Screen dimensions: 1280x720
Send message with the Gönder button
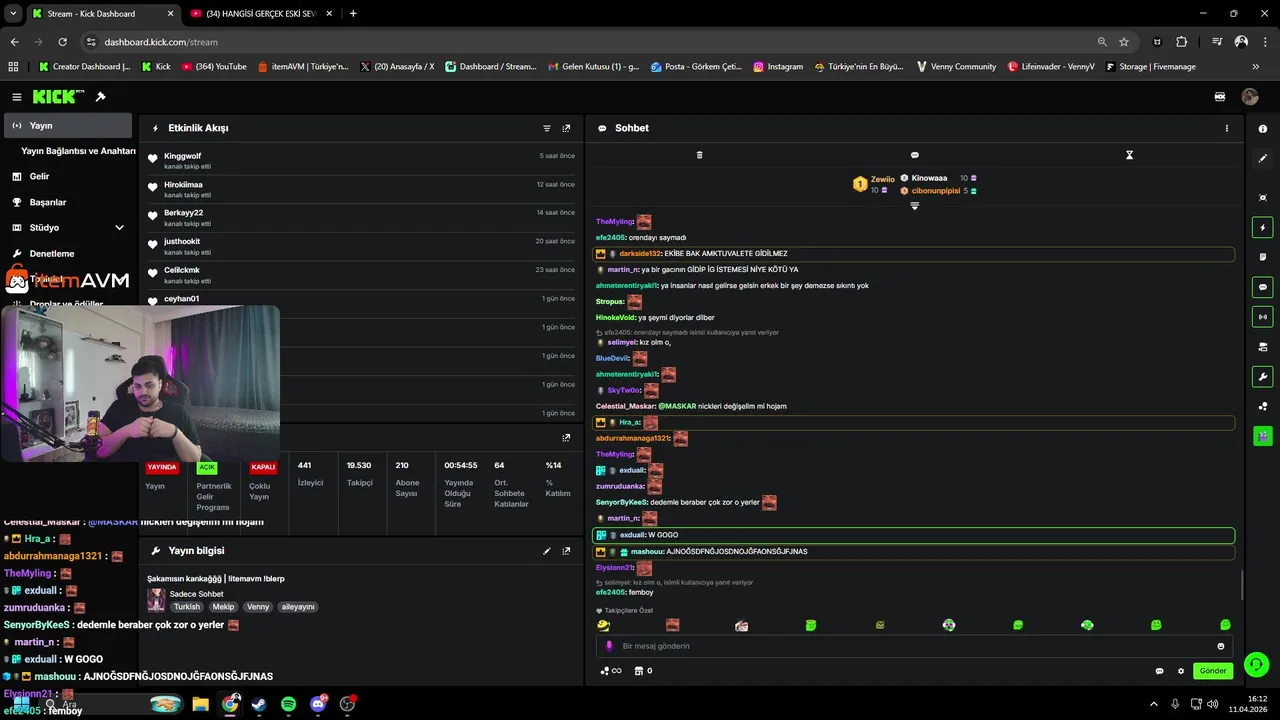(1213, 671)
